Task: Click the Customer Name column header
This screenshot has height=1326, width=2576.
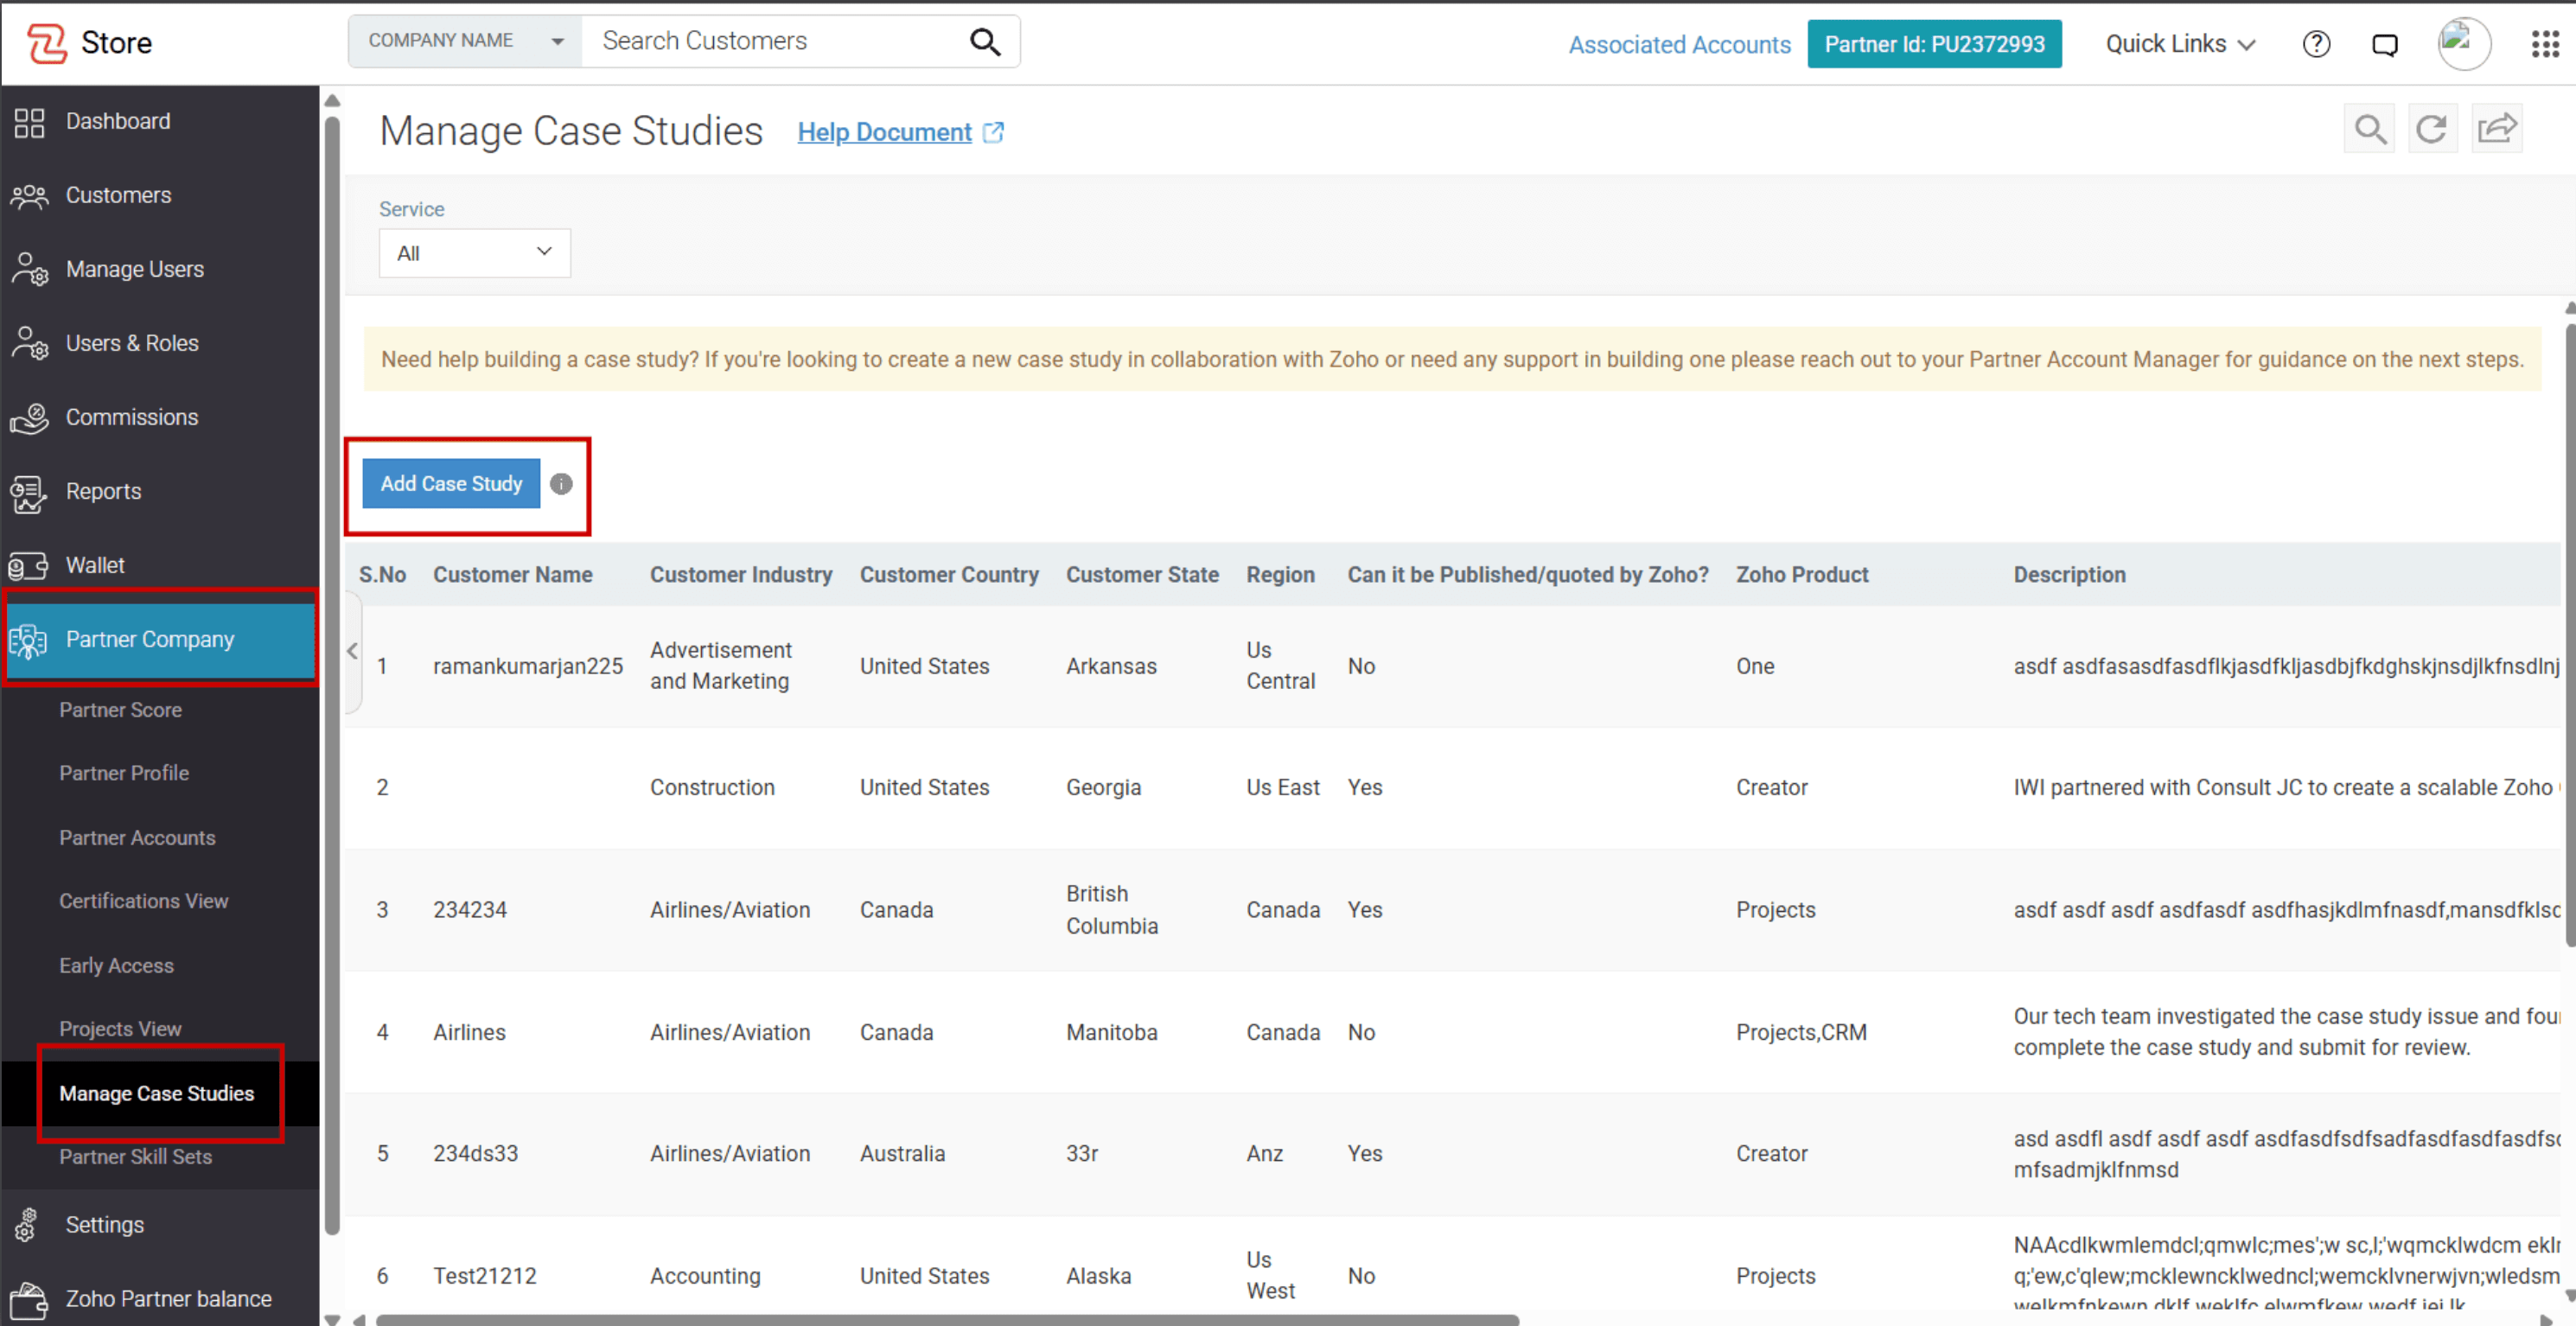Action: click(x=512, y=575)
